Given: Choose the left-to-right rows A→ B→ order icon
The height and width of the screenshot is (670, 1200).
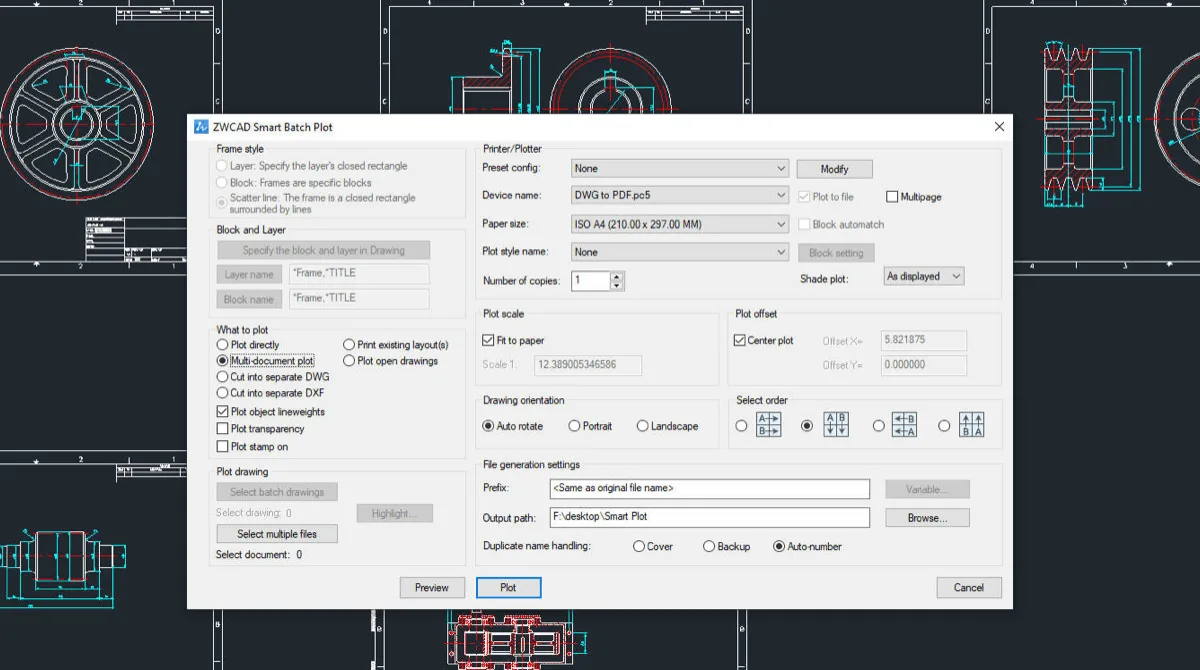Looking at the screenshot, I should pyautogui.click(x=769, y=425).
